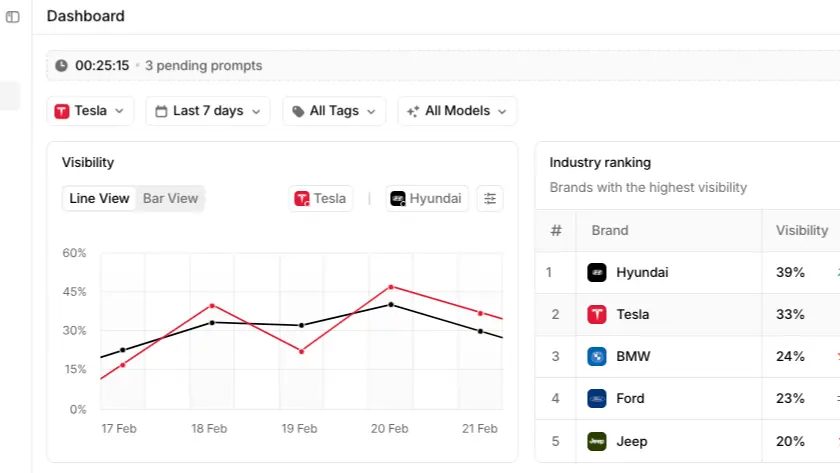This screenshot has width=840, height=473.
Task: Click Tesla's 20 Feb data point
Action: (391, 287)
